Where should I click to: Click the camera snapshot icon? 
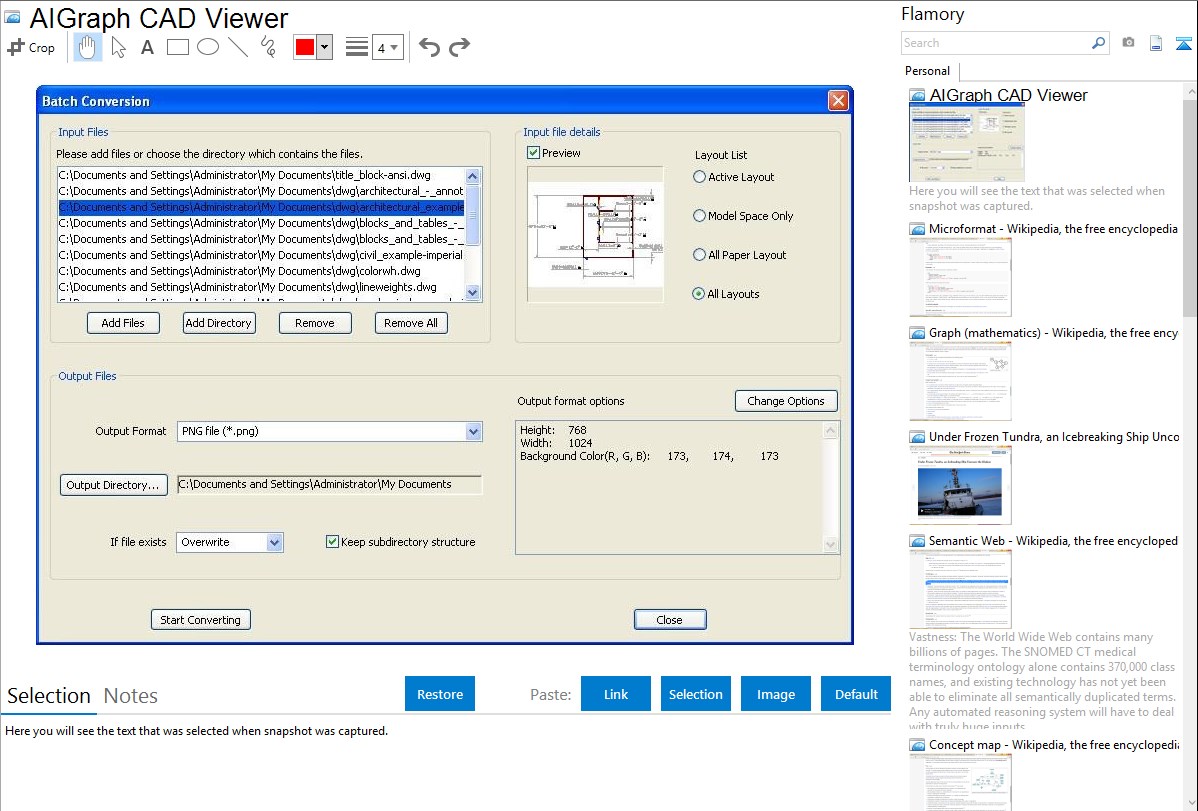pos(1128,43)
